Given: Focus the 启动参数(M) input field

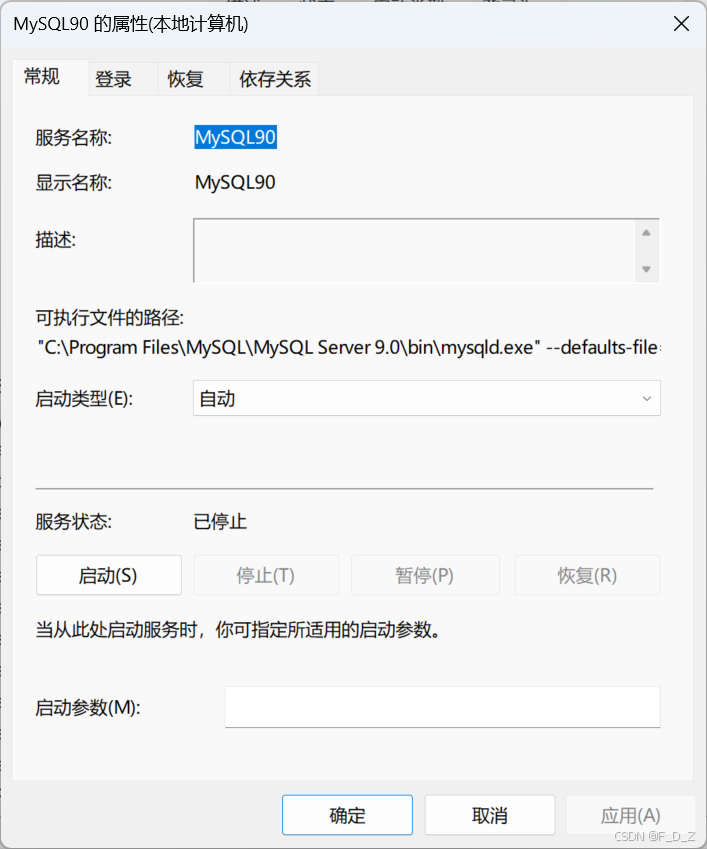Looking at the screenshot, I should (x=442, y=707).
